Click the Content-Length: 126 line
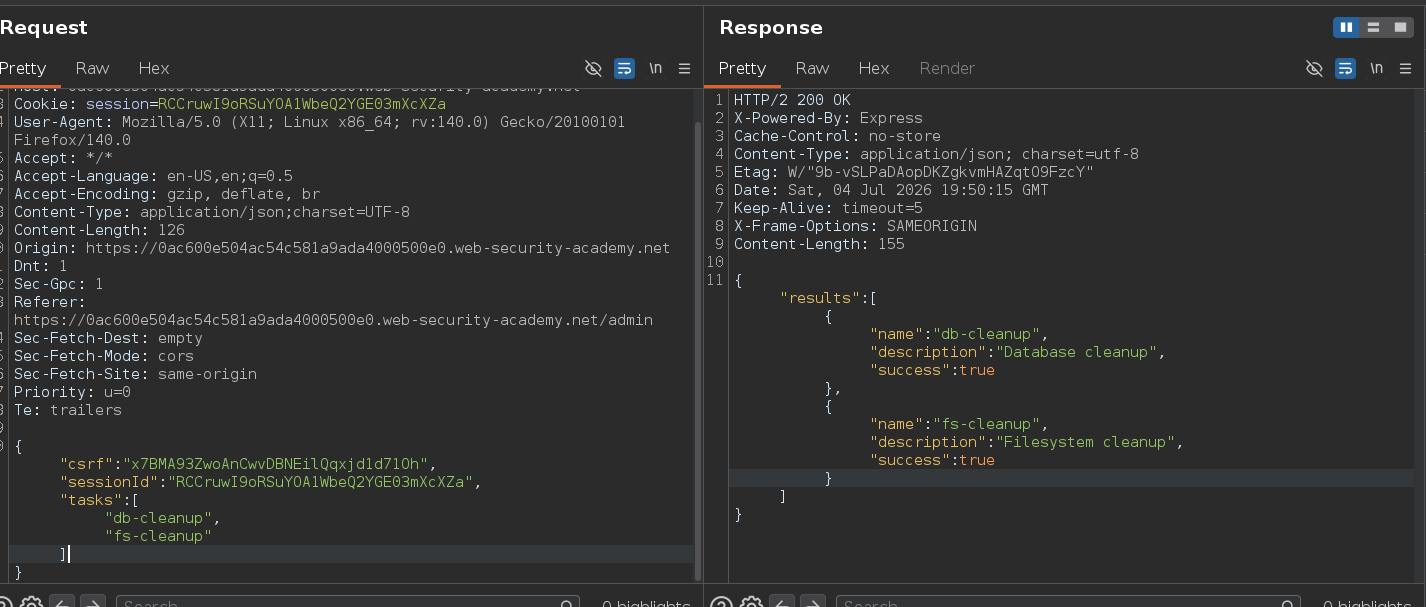1426x607 pixels. [99, 230]
